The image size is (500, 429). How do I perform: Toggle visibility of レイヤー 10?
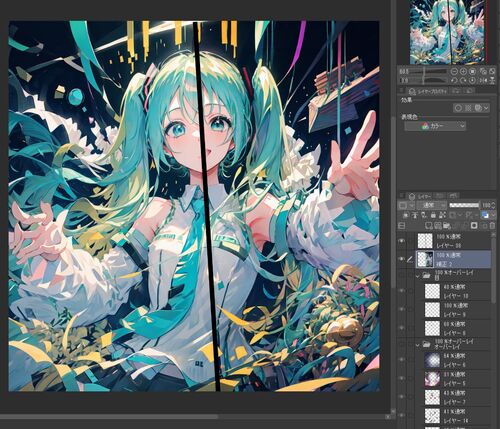[x=402, y=291]
